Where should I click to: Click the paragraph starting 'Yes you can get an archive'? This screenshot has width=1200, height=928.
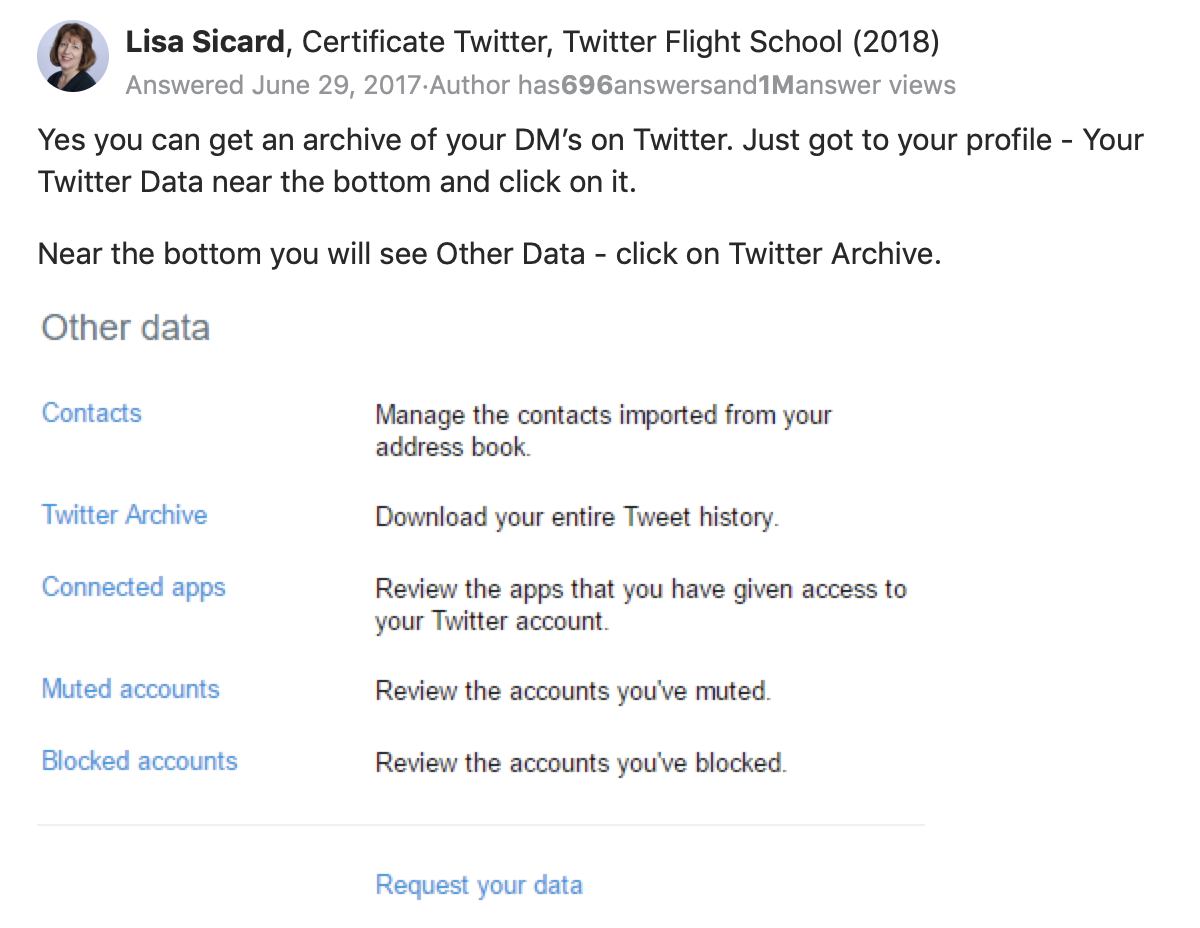(590, 161)
